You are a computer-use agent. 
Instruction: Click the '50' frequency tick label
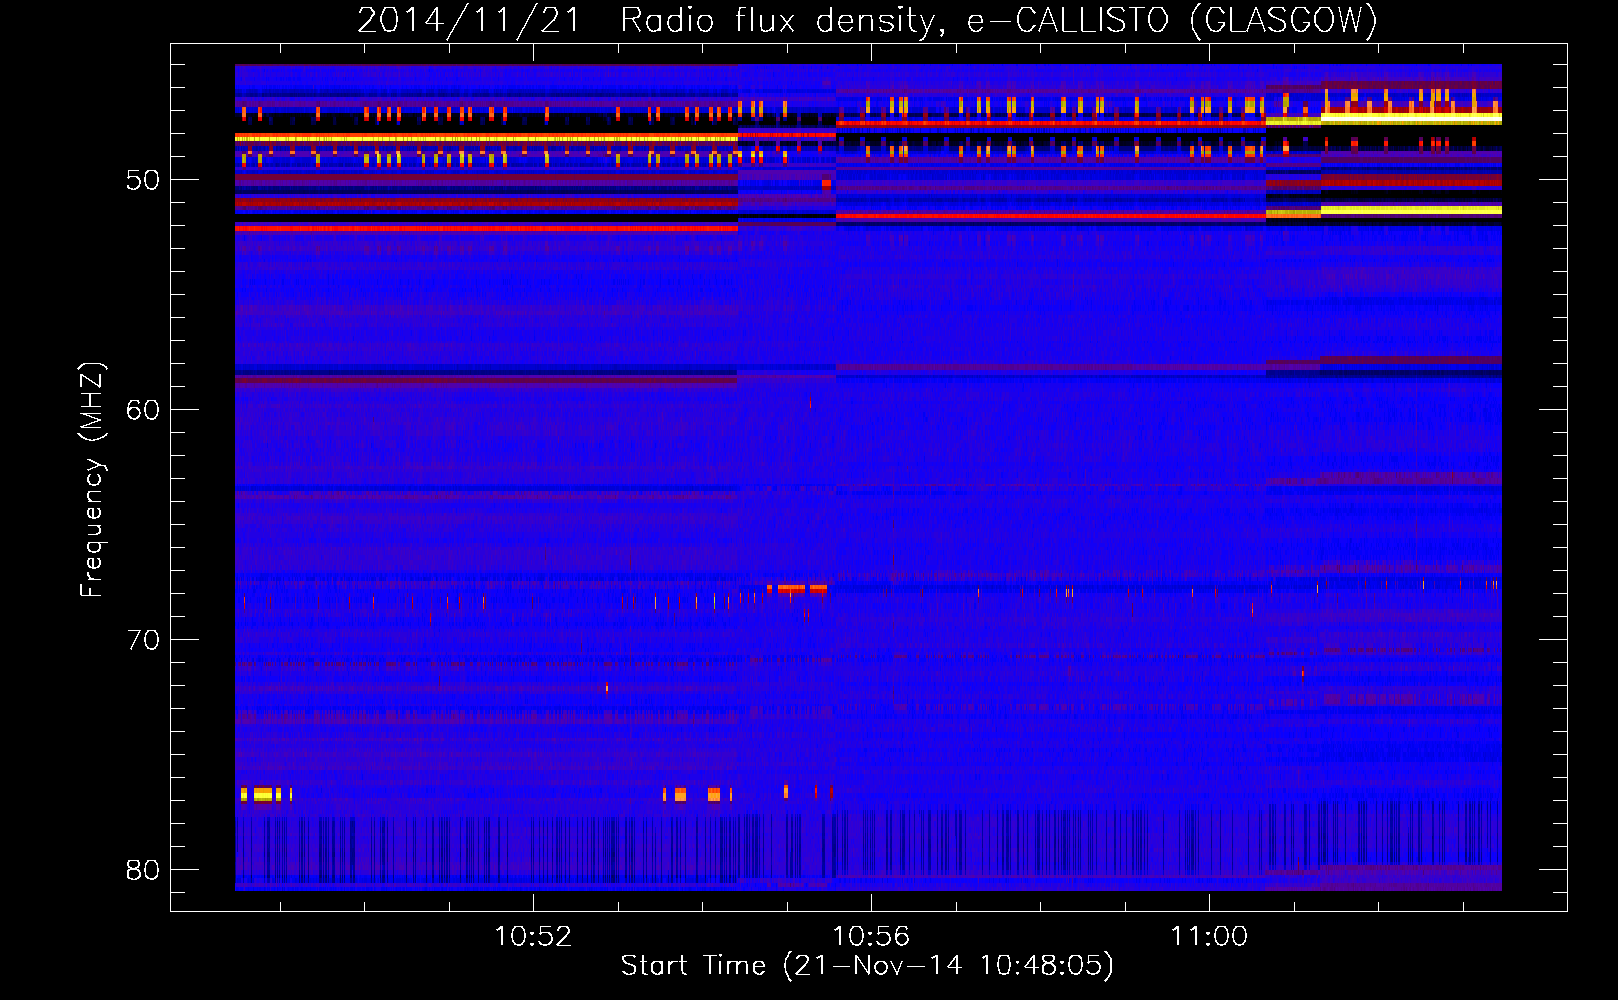coord(143,180)
